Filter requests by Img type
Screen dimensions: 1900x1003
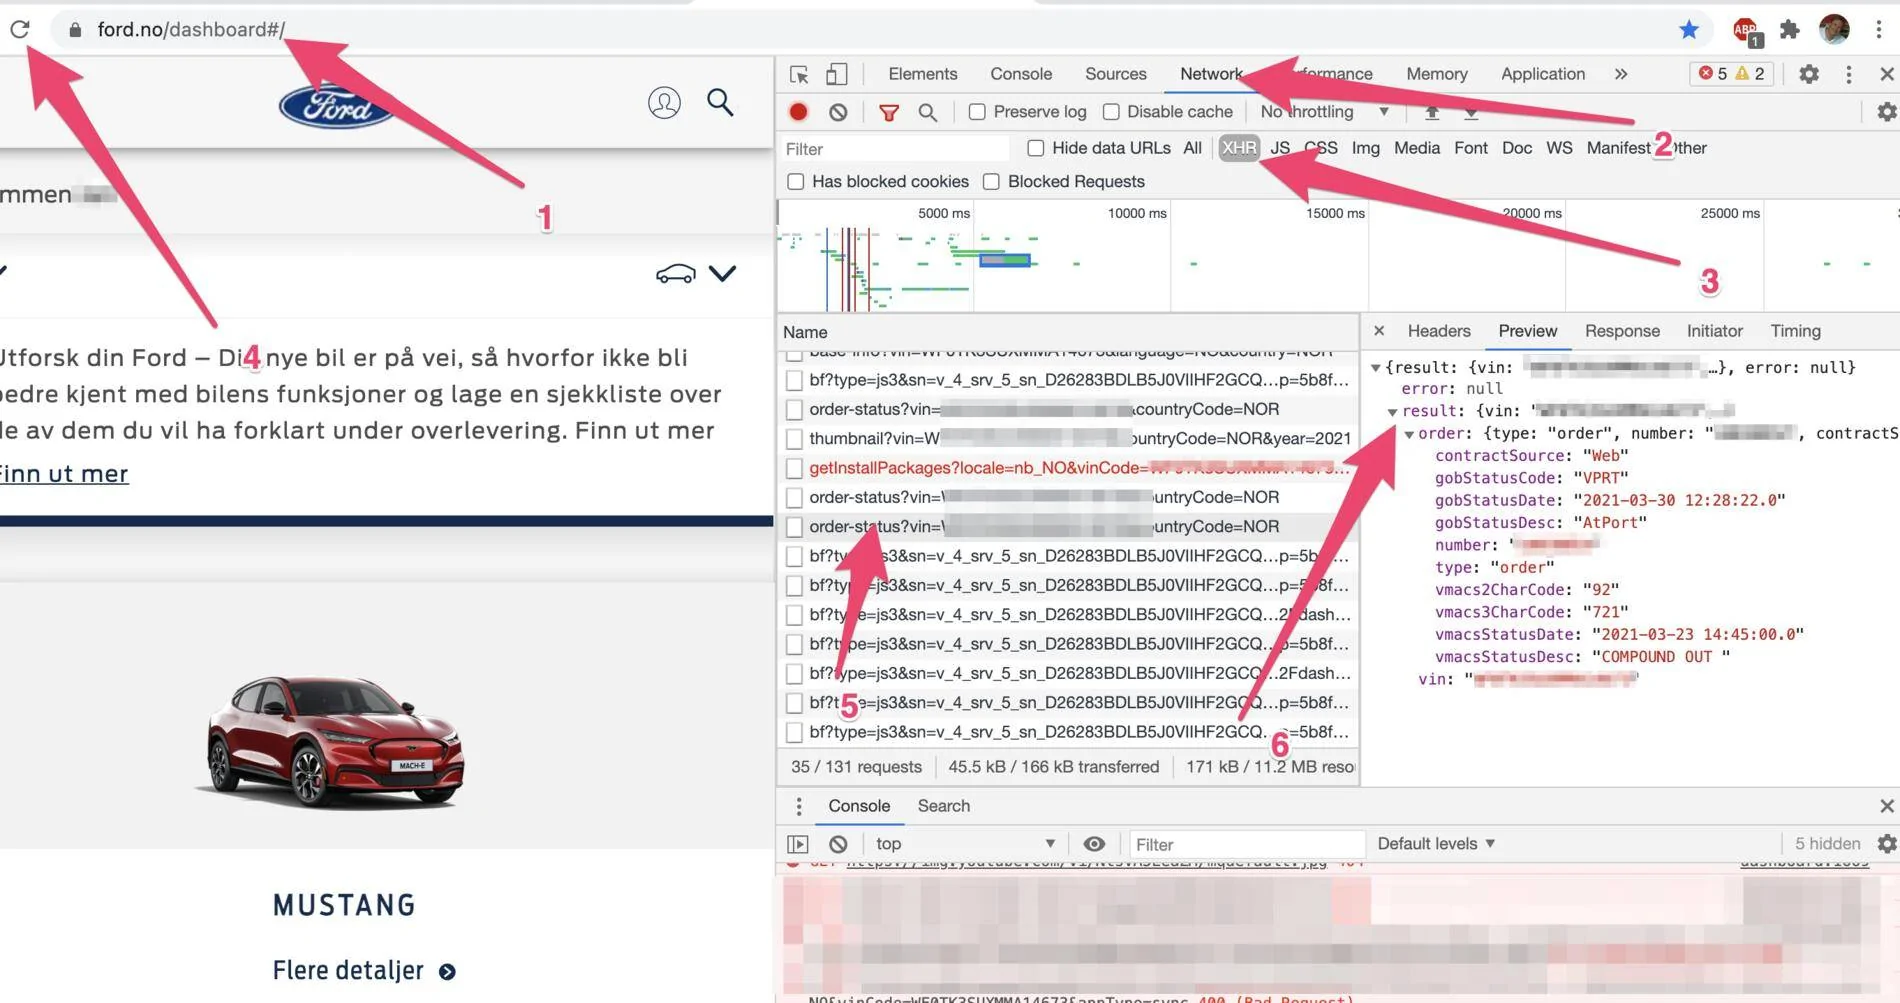coord(1365,148)
